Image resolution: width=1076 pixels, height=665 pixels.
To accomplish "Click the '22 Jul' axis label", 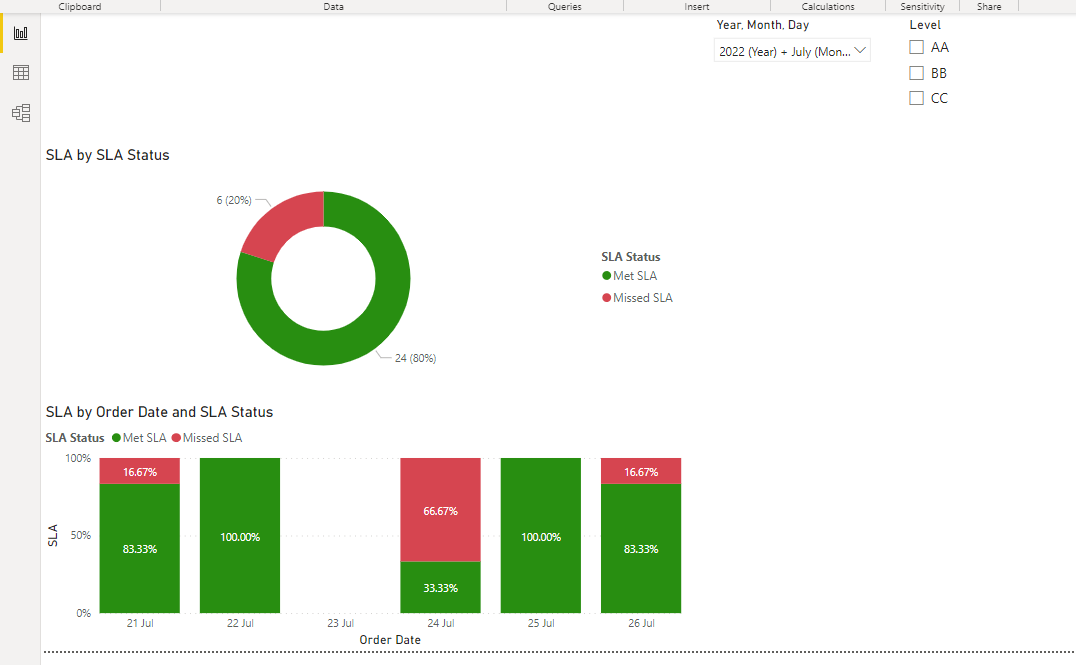I will point(240,623).
